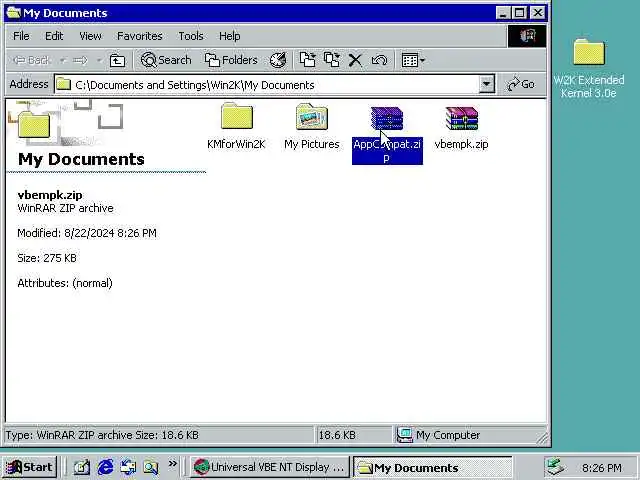Select the AppCompat.zip archive icon
Viewport: 640px width, 480px height.
[x=387, y=118]
